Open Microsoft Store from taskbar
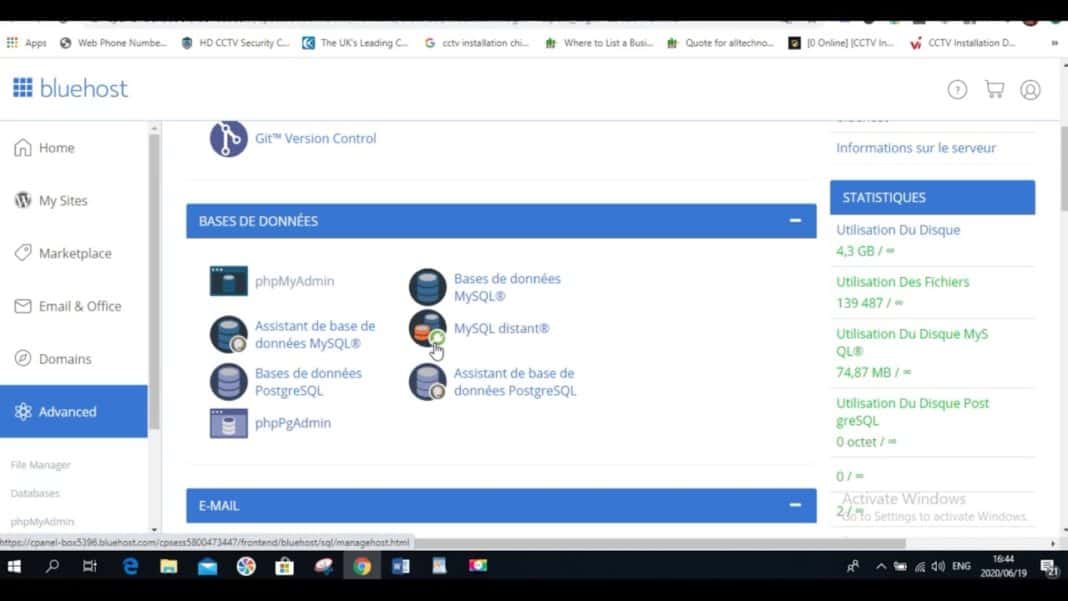This screenshot has height=601, width=1068. tap(285, 566)
